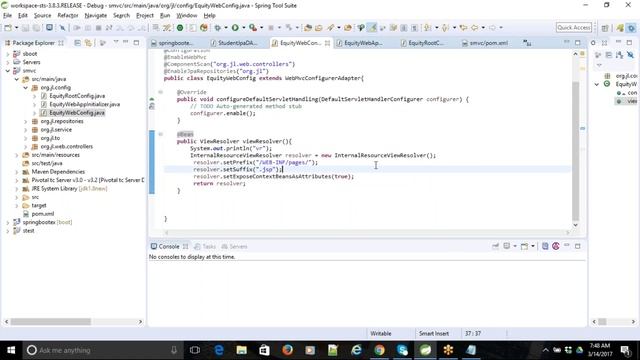Switch to the EquityRootC editor tab

tap(425, 43)
